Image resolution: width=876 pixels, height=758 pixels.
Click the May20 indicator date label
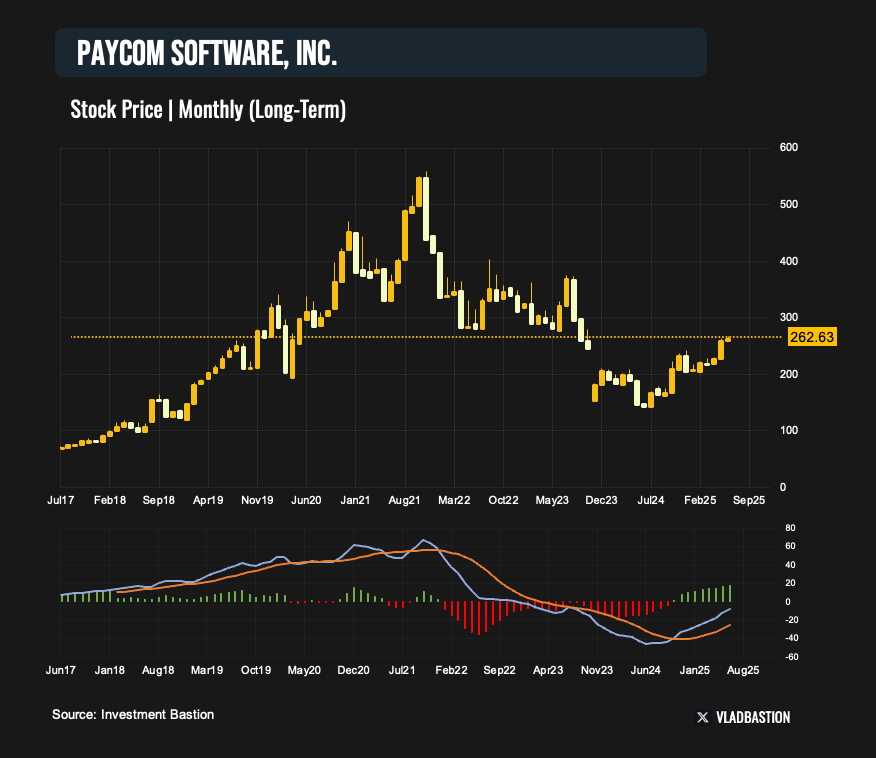[304, 670]
